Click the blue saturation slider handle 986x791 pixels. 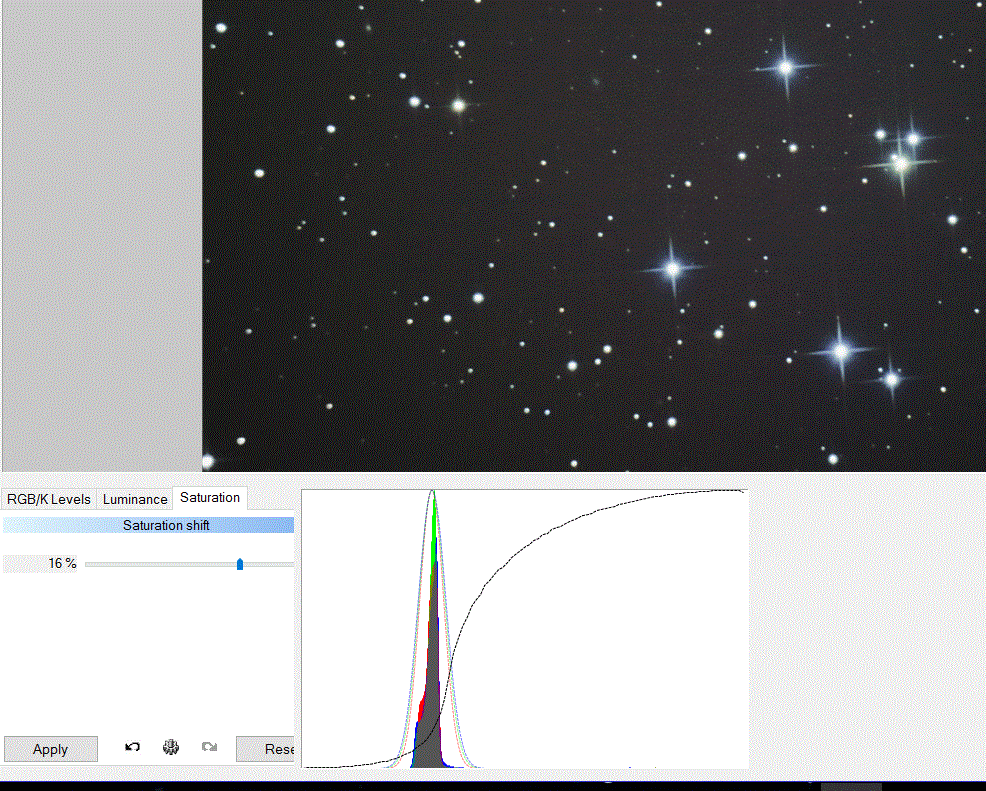pyautogui.click(x=240, y=564)
